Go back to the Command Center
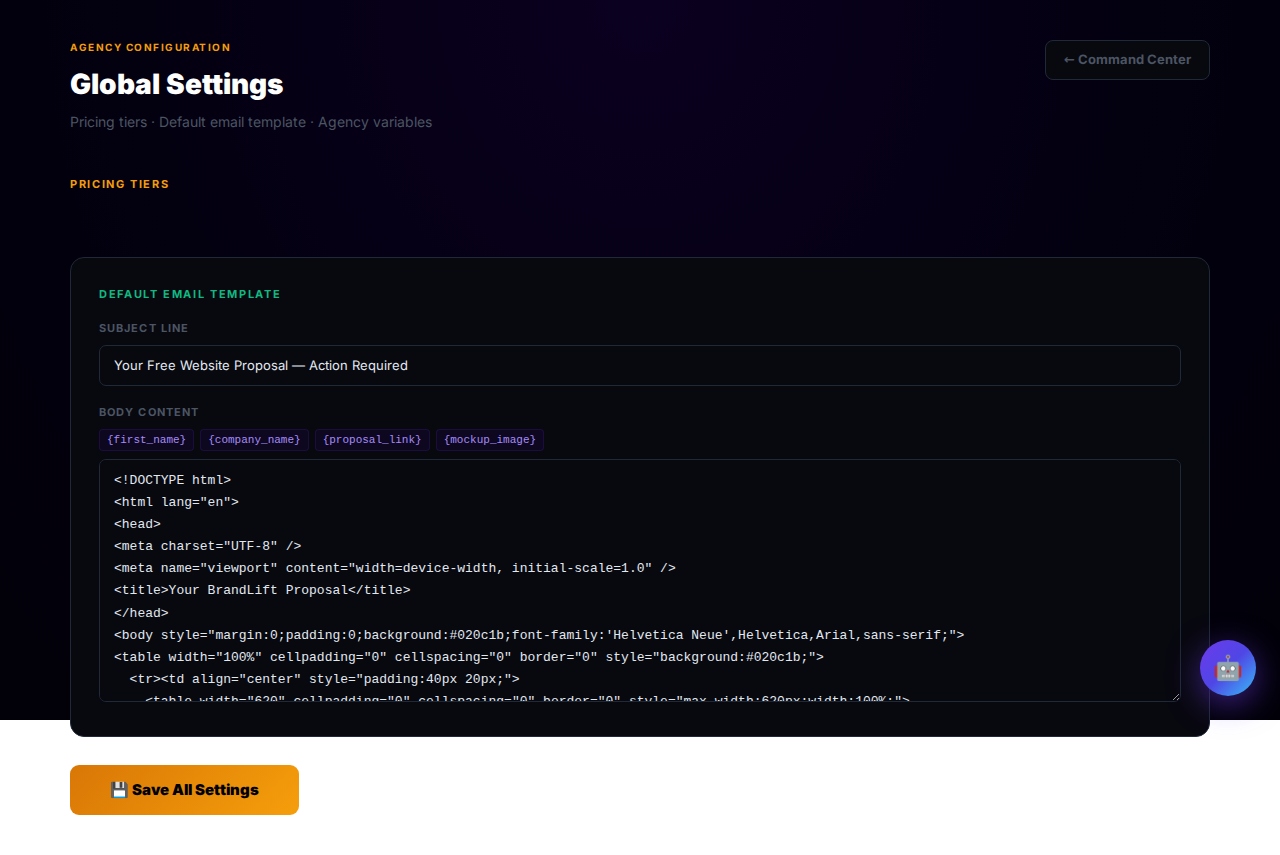The image size is (1280, 855). tap(1127, 60)
